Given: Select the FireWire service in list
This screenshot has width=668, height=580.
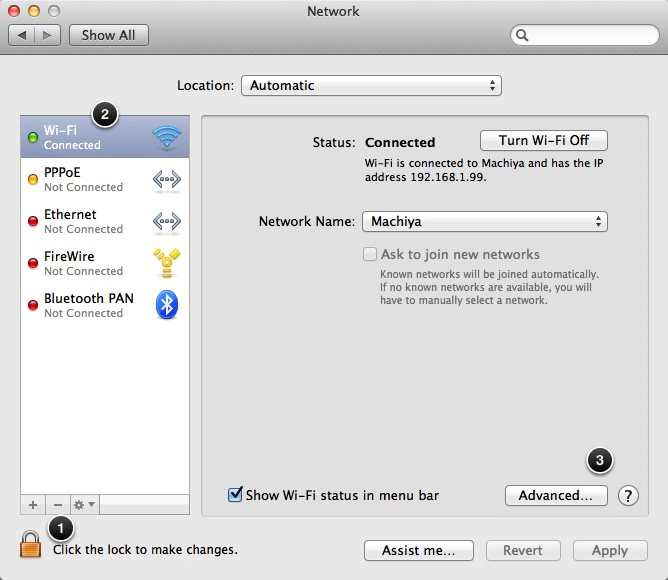Looking at the screenshot, I should click(x=105, y=263).
